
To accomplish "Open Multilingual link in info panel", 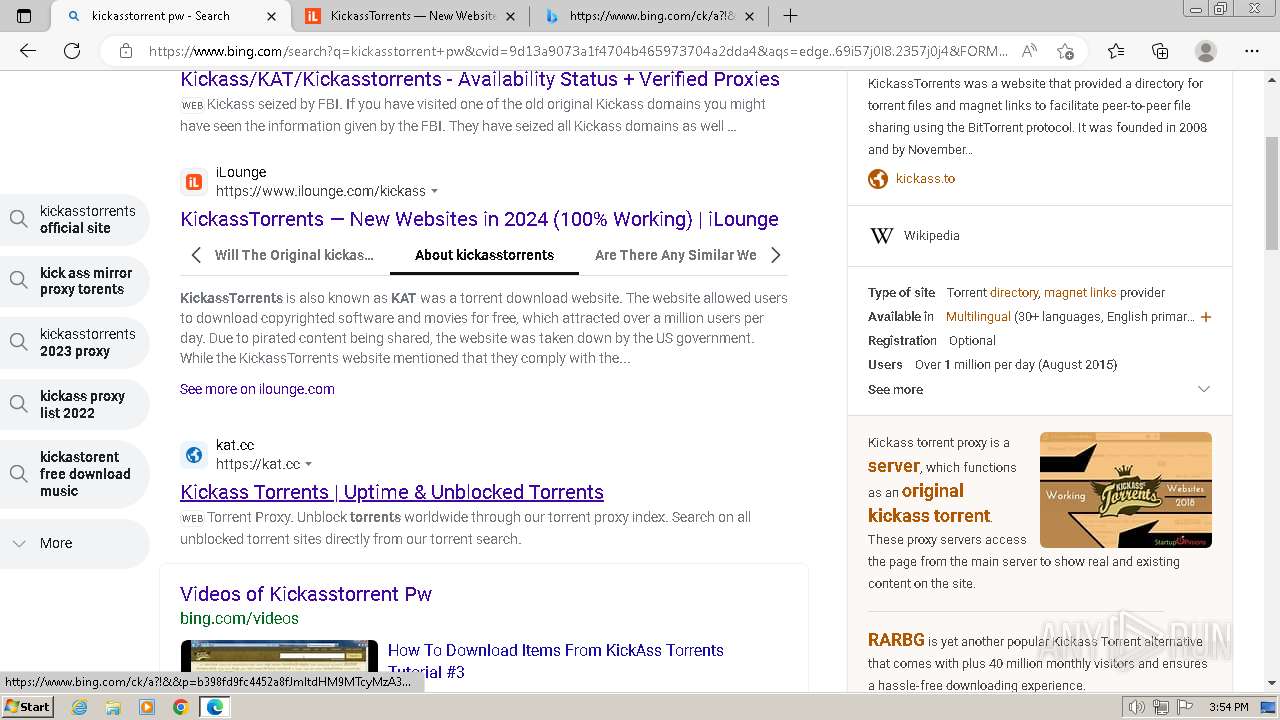I will (x=978, y=317).
